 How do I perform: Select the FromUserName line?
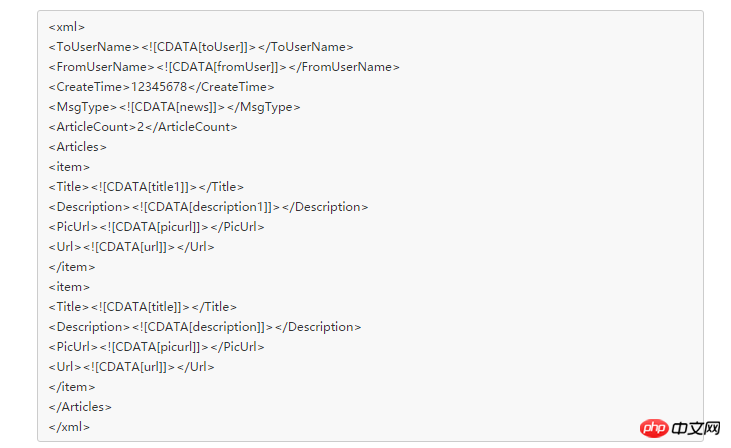click(223, 67)
